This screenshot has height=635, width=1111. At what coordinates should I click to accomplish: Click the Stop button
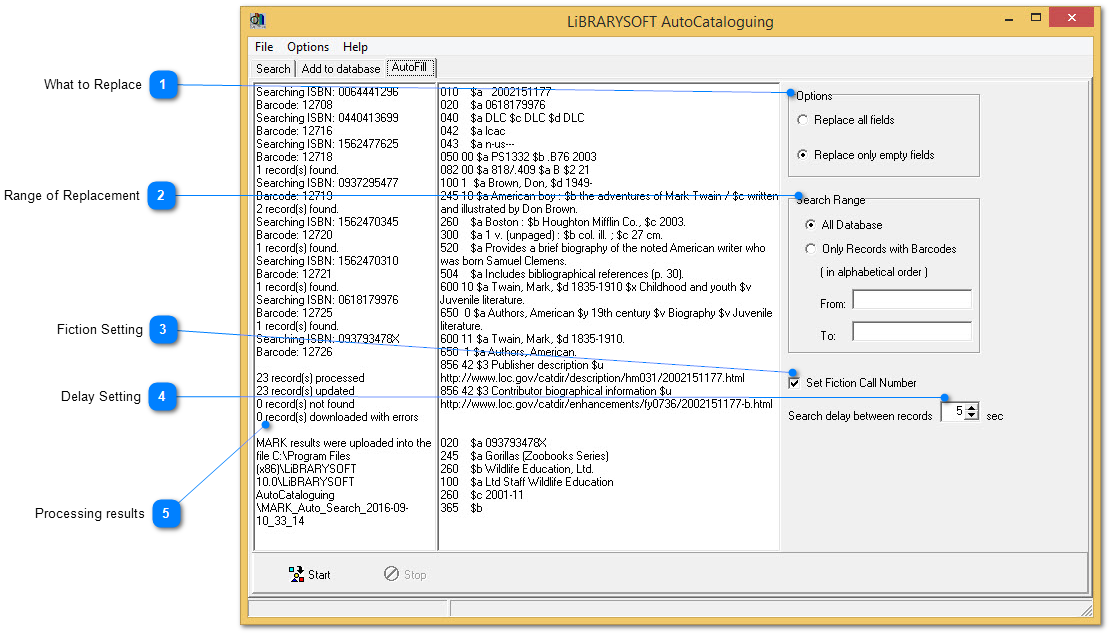click(x=405, y=574)
